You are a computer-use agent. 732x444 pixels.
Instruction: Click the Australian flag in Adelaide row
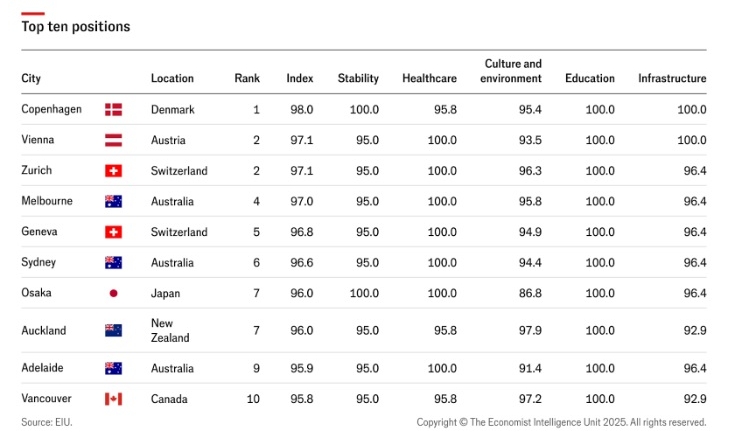point(113,368)
